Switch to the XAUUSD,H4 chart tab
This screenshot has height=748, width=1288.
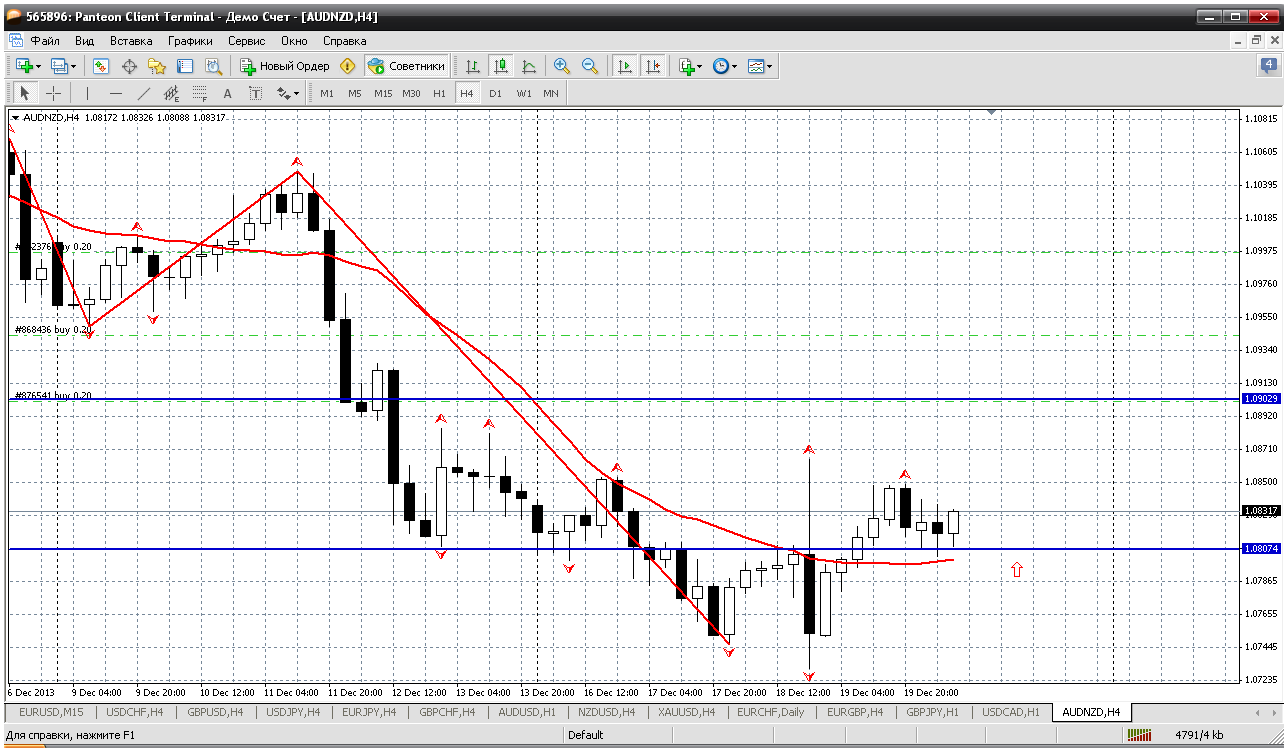pyautogui.click(x=686, y=712)
